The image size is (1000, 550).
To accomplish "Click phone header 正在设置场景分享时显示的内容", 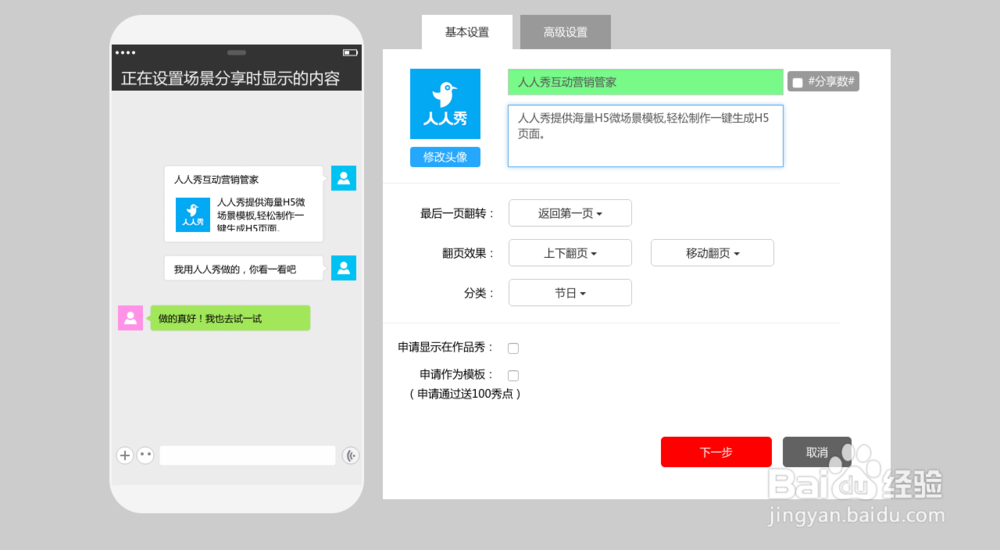I will coord(230,78).
